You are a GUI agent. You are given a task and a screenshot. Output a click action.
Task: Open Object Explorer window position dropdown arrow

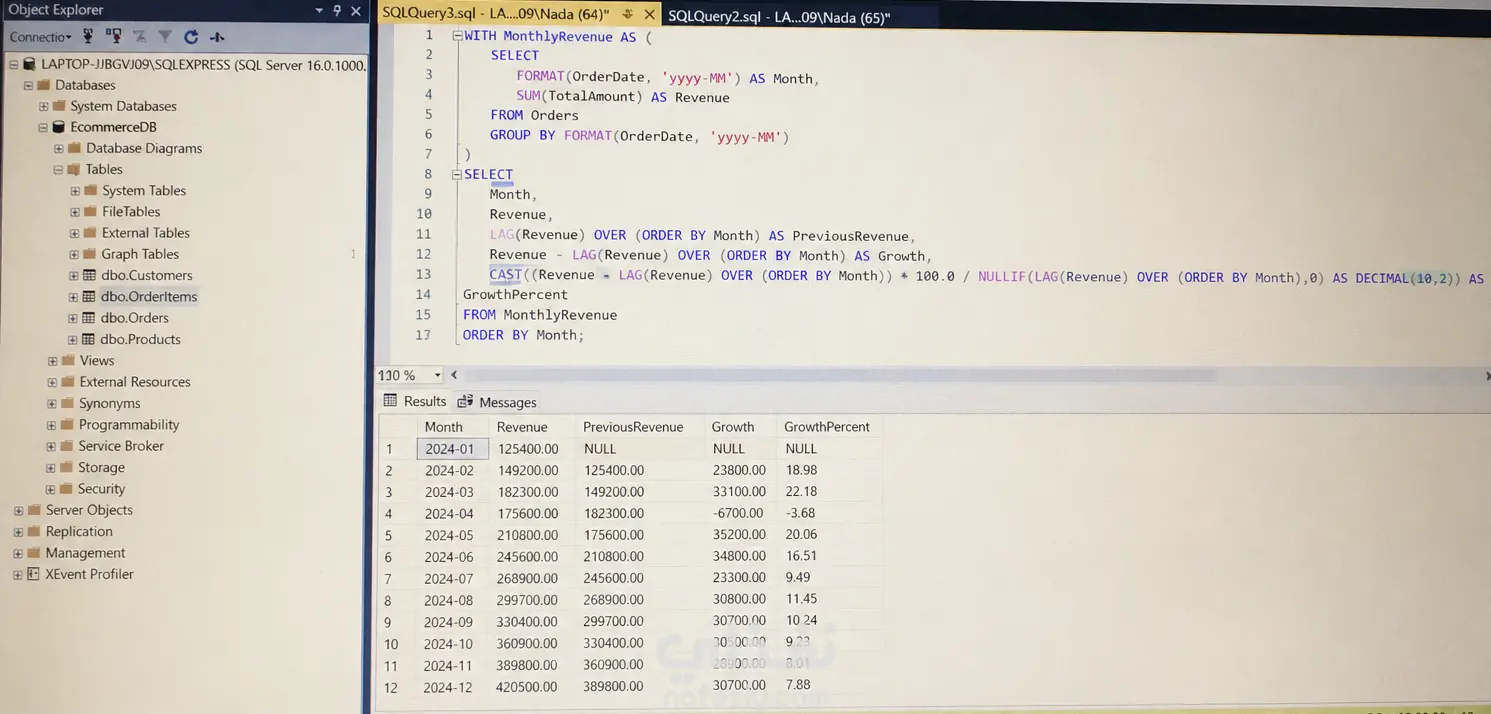tap(319, 10)
